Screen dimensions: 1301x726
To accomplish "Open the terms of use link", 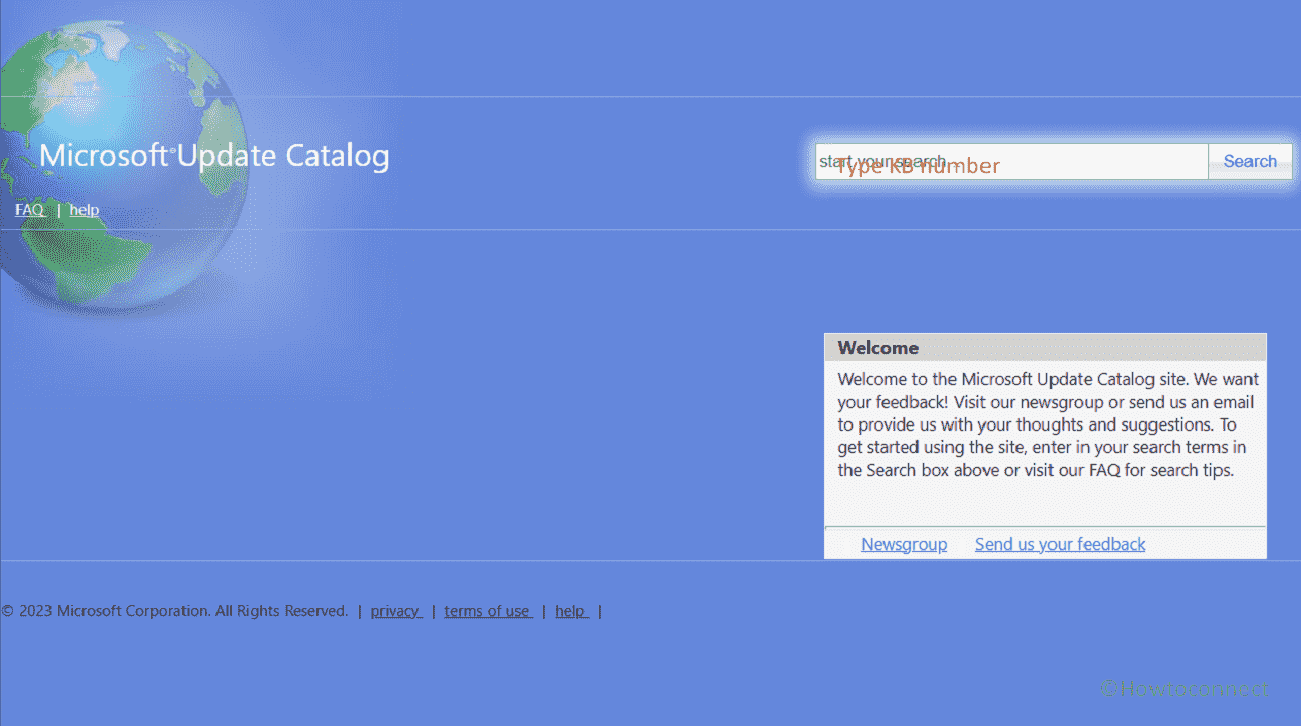I will point(488,611).
